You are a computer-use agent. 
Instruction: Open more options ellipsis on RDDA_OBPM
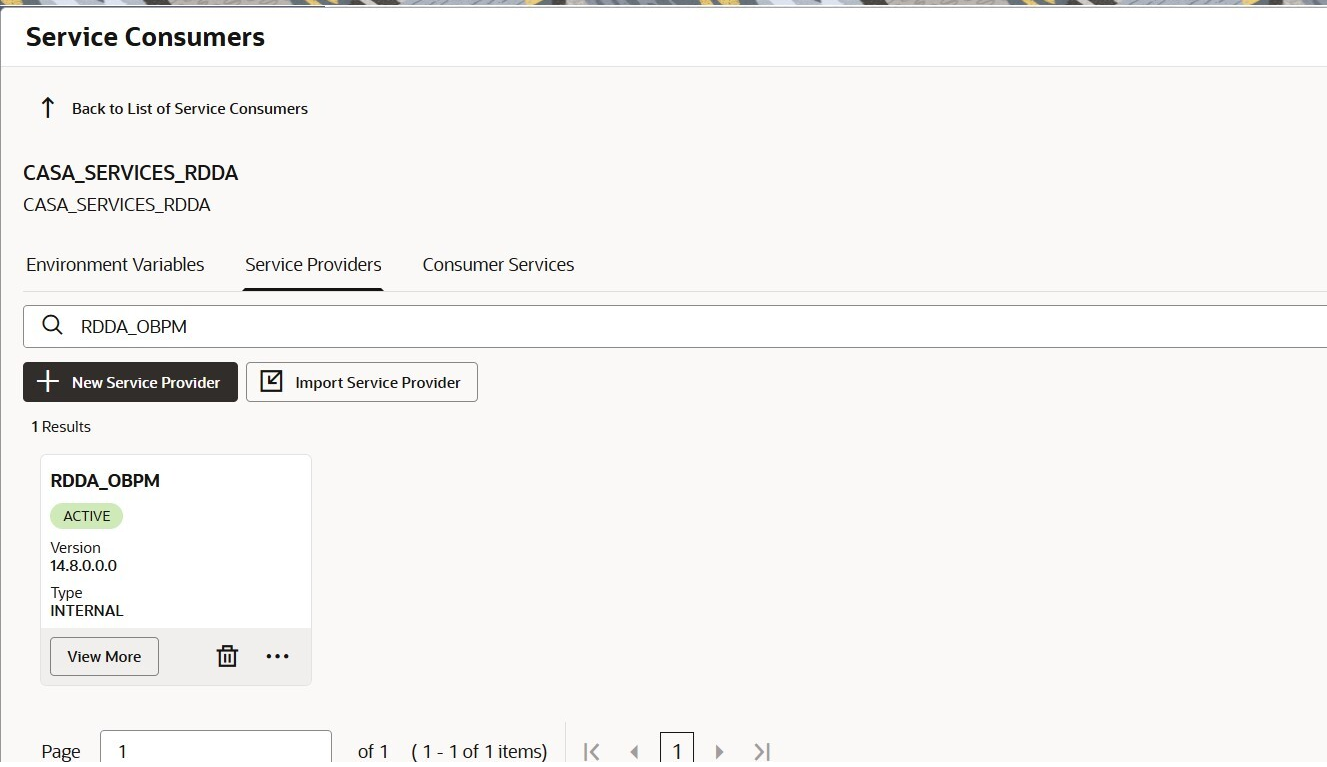pyautogui.click(x=277, y=656)
